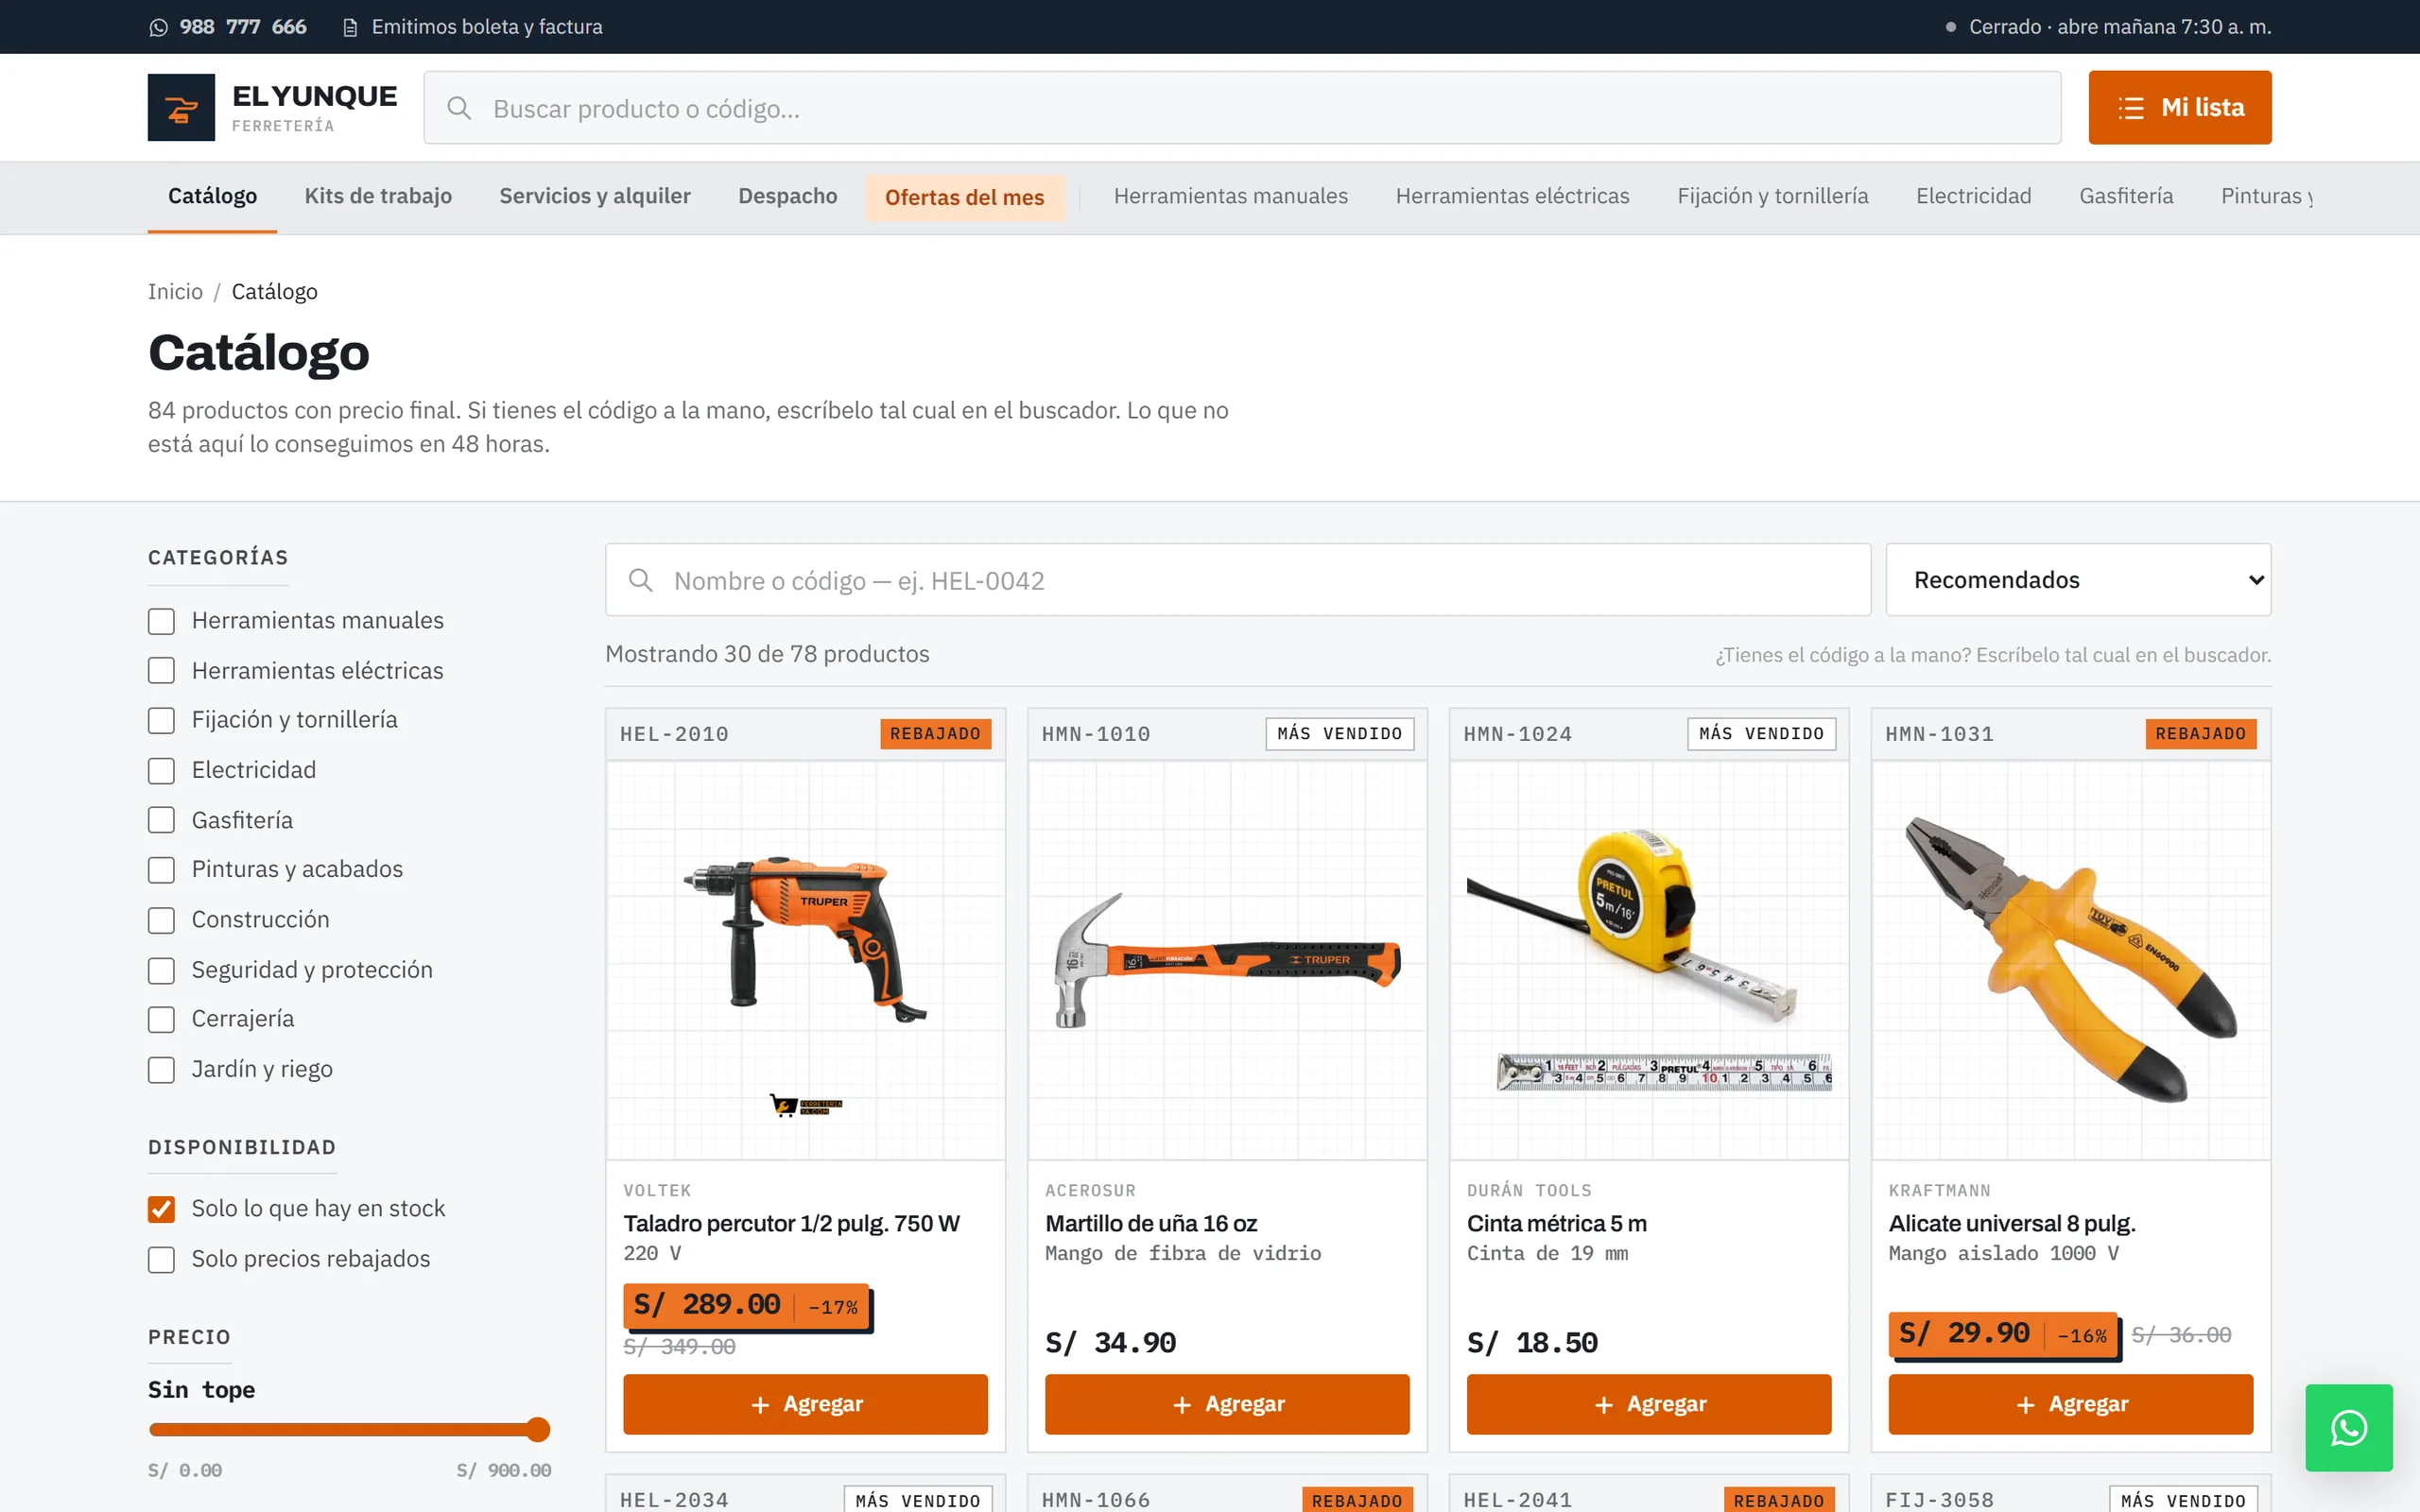Screen dimensions: 2420x1512
Task: Open the Kits de trabajo tab
Action: pyautogui.click(x=378, y=196)
